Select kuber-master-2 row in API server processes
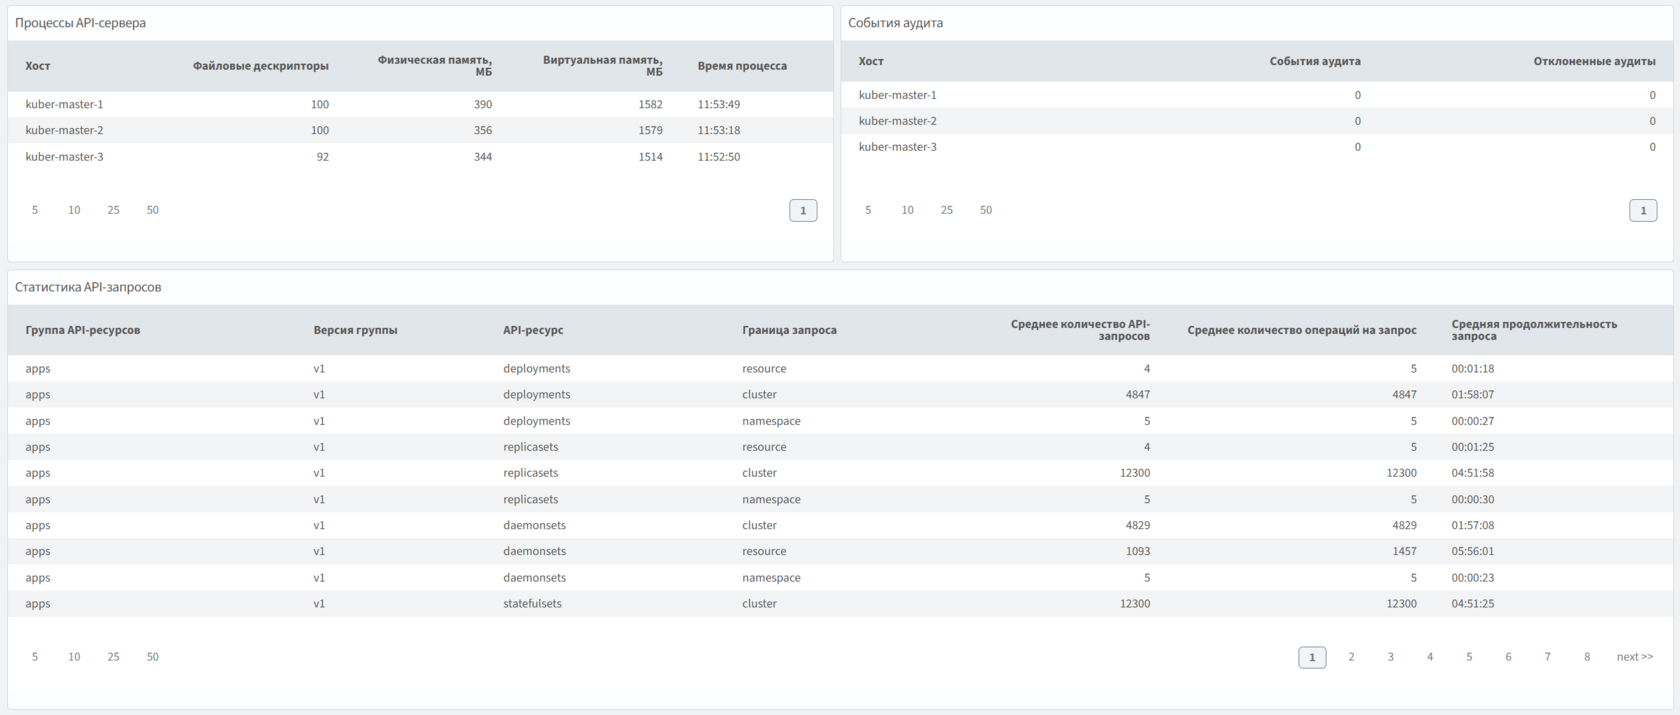 click(x=64, y=130)
